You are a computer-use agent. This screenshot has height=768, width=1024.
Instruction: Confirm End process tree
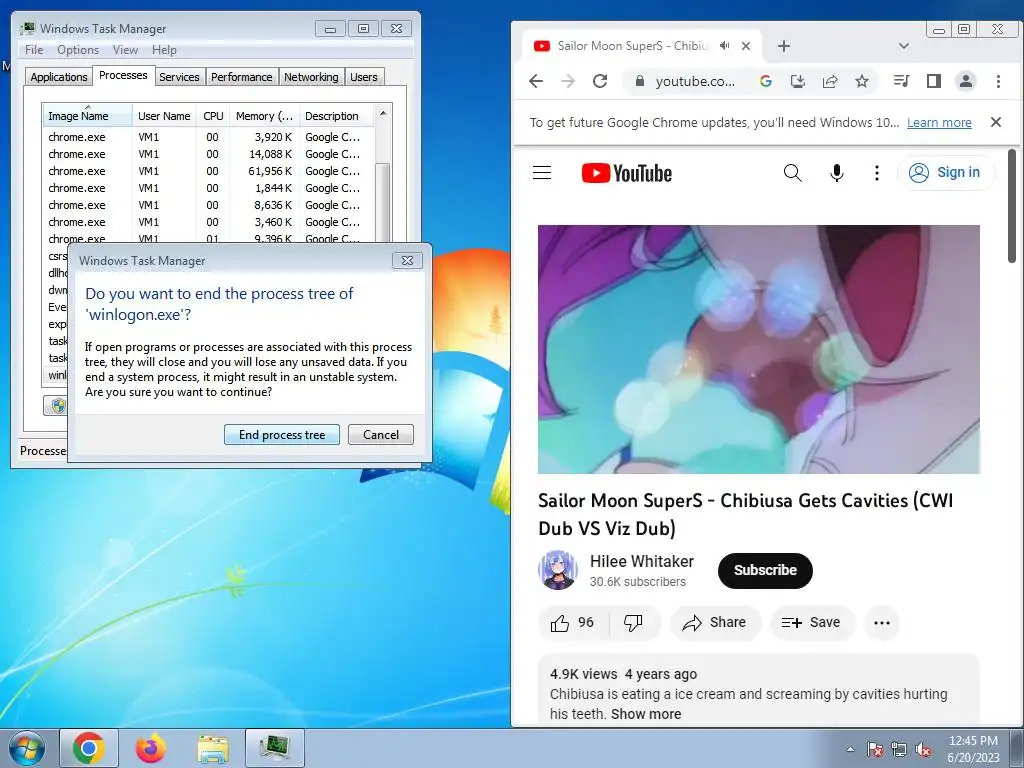(x=281, y=434)
